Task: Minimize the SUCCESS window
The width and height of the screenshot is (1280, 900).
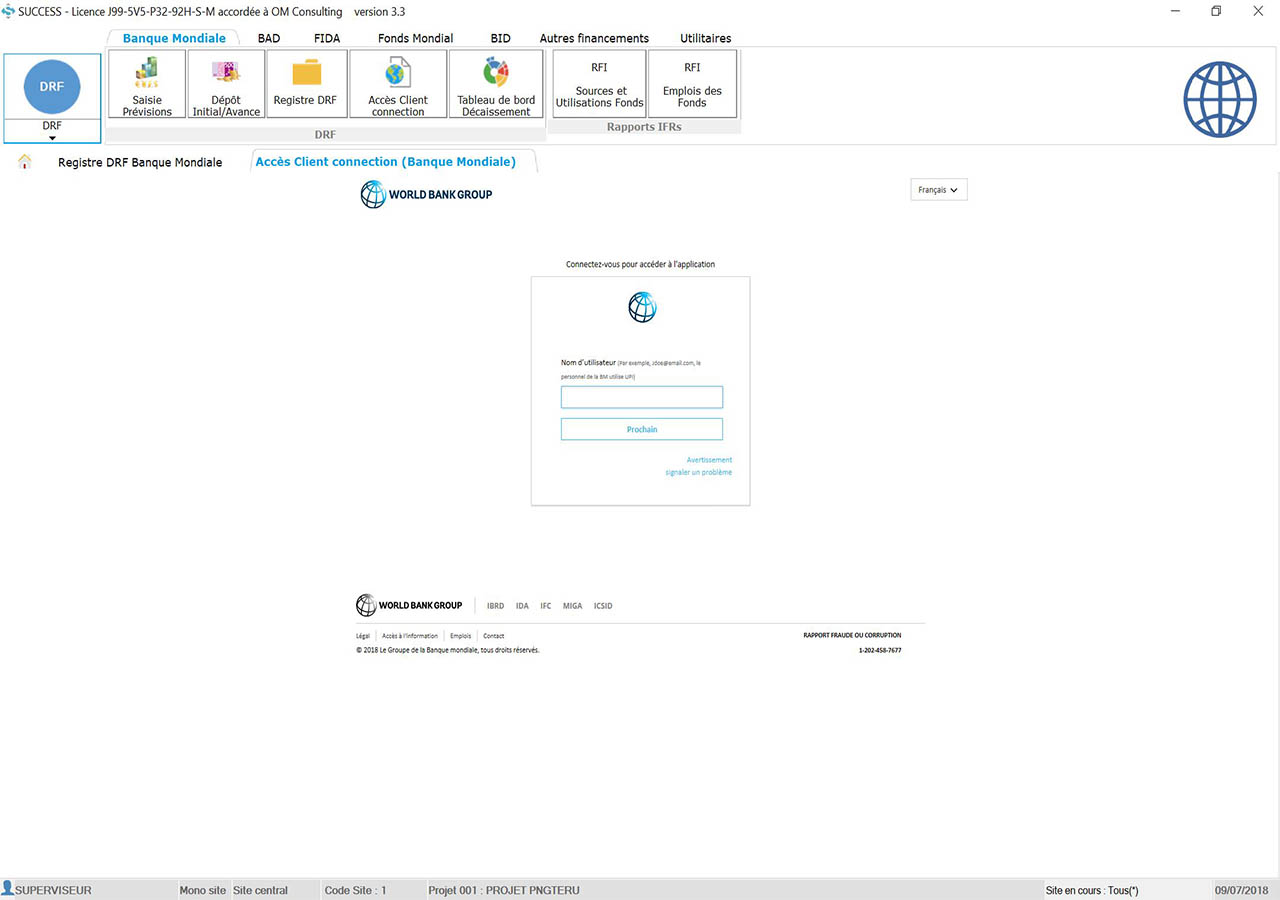Action: (1173, 11)
